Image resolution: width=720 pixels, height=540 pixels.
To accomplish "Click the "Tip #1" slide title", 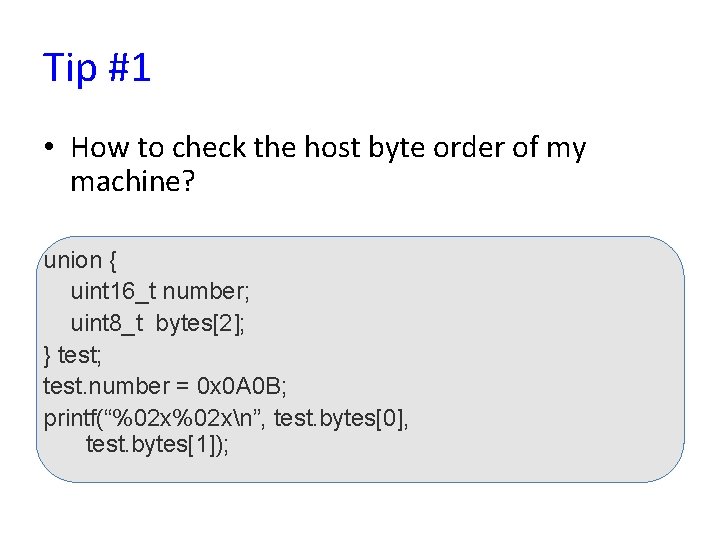I will click(97, 68).
